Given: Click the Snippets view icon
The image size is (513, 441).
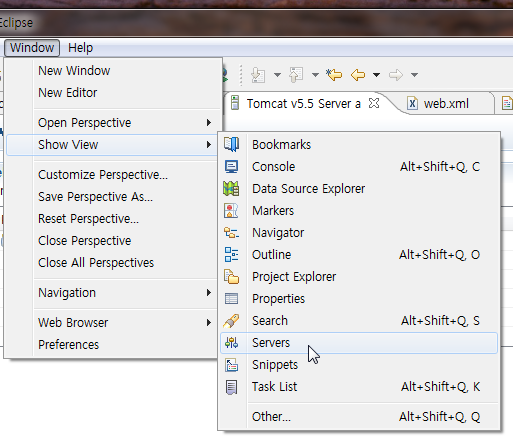Looking at the screenshot, I should coord(231,365).
